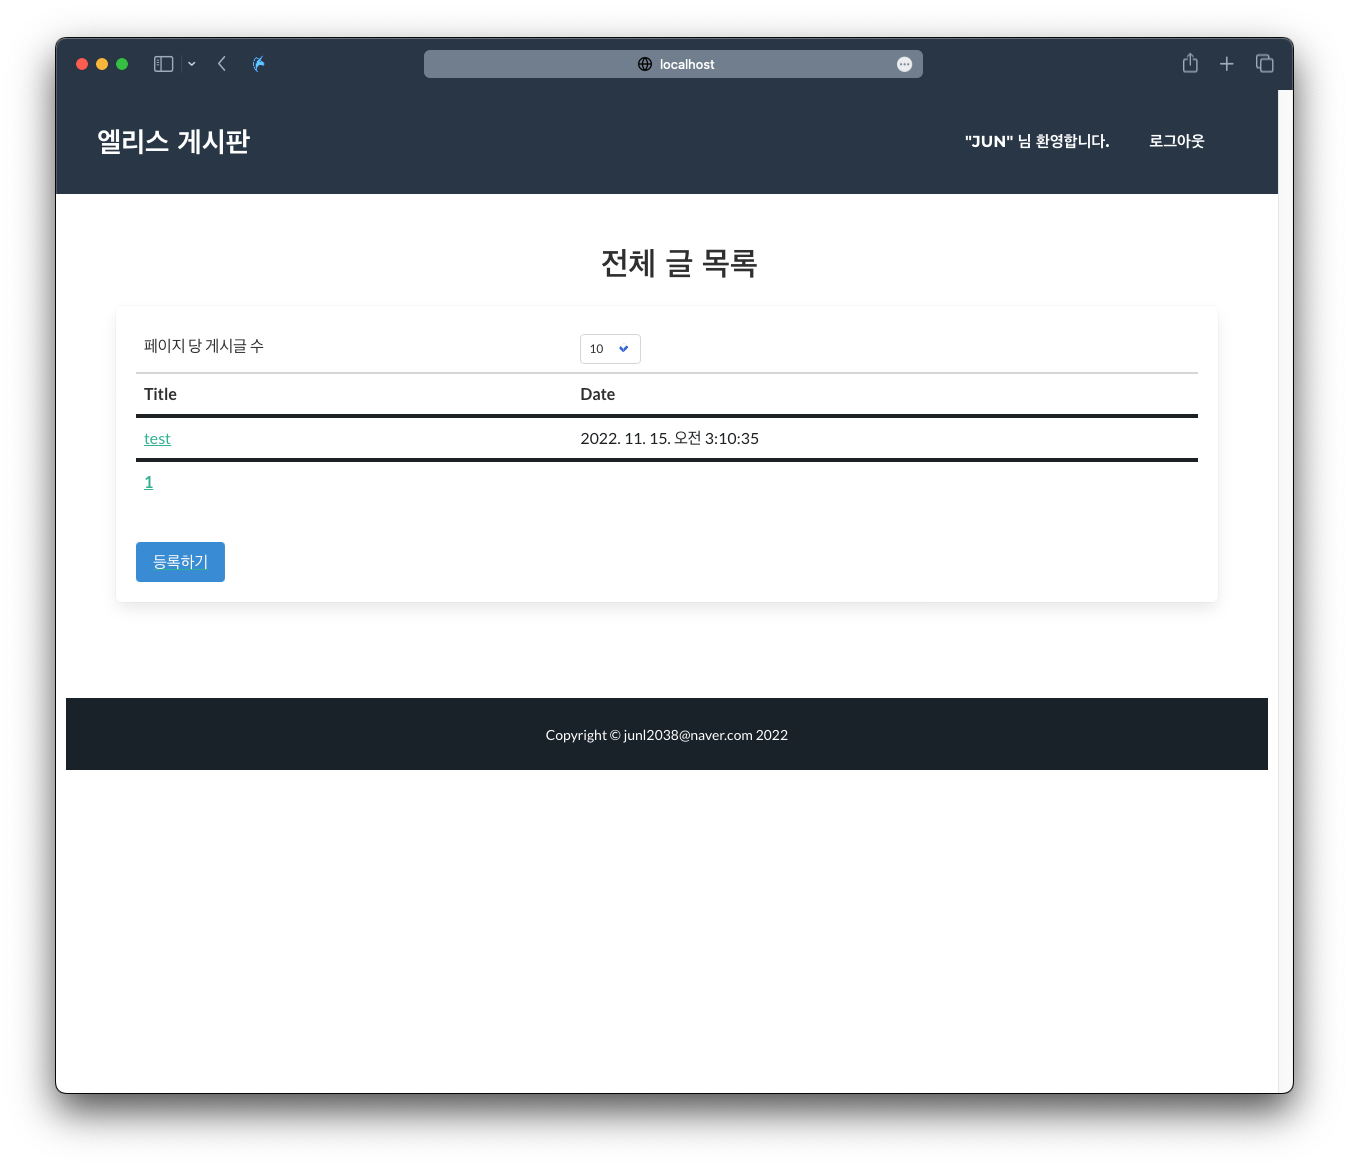The height and width of the screenshot is (1167, 1349).
Task: Open the posts-per-page dropdown showing 10
Action: tap(610, 349)
